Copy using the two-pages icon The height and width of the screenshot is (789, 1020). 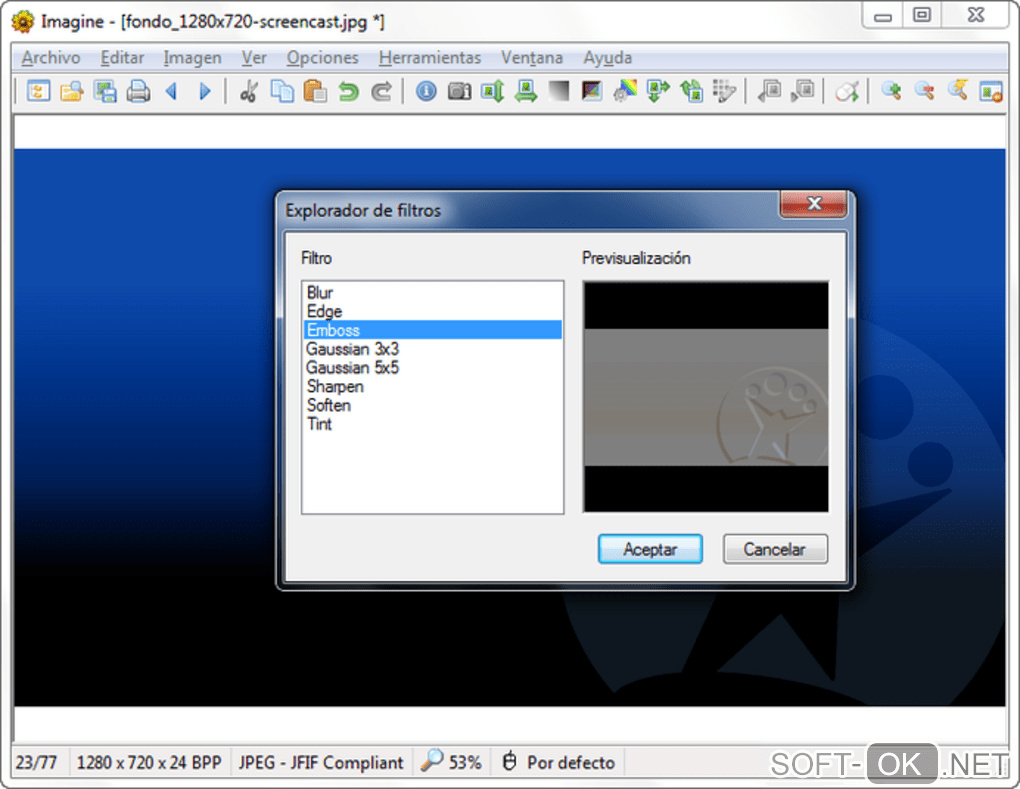(282, 91)
